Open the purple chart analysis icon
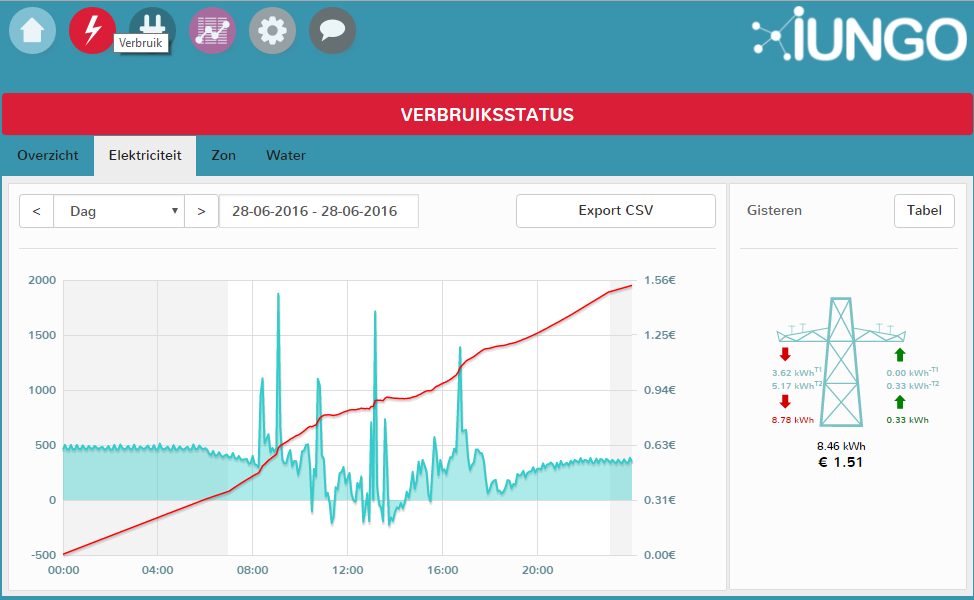 (x=212, y=30)
